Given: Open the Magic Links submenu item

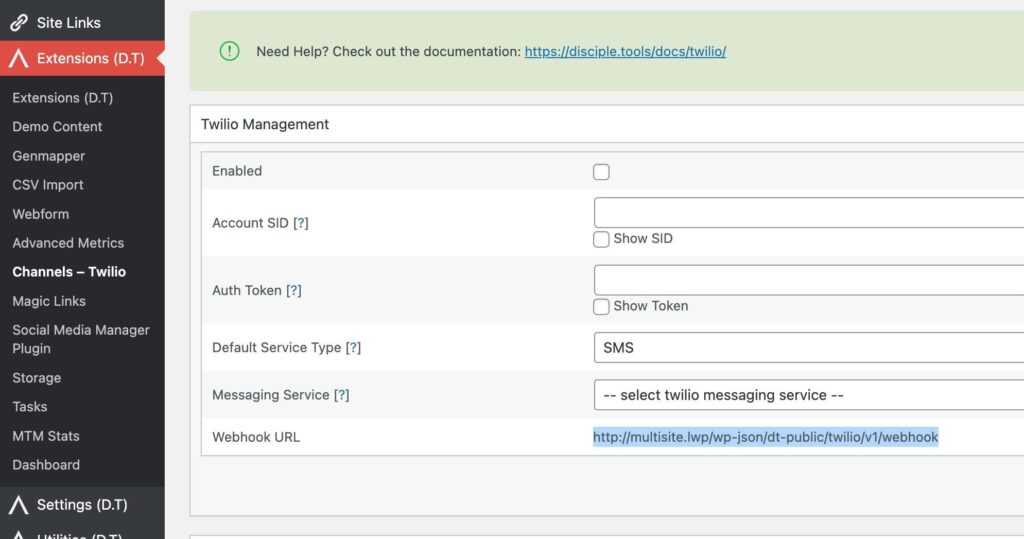Looking at the screenshot, I should point(49,301).
